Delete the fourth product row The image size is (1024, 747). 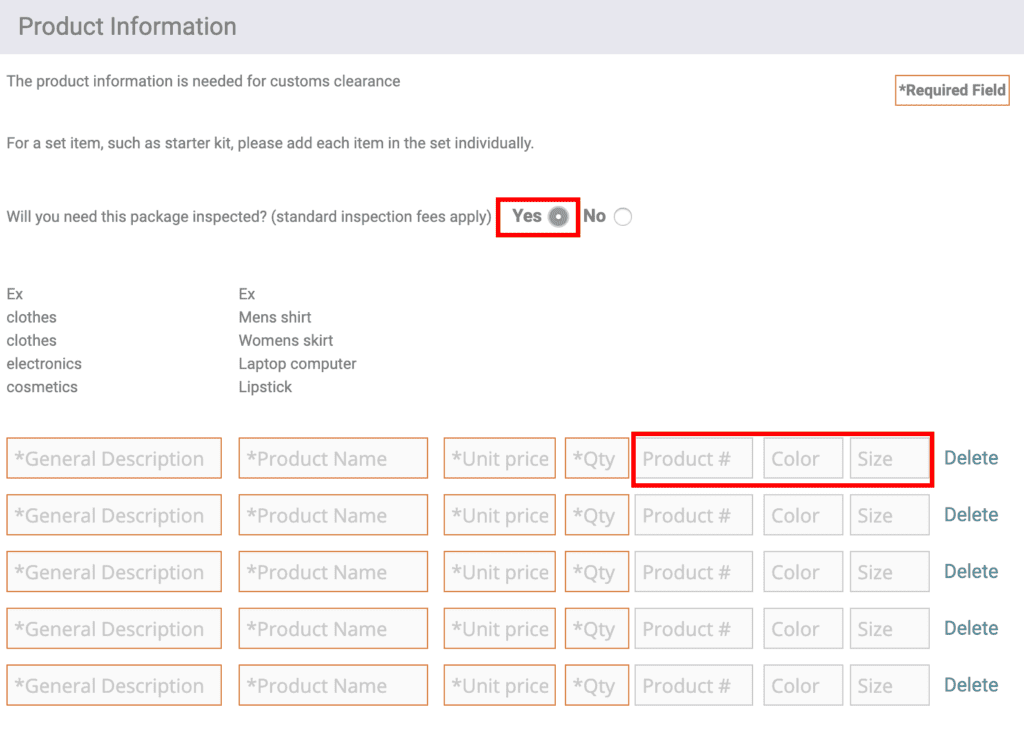[971, 628]
